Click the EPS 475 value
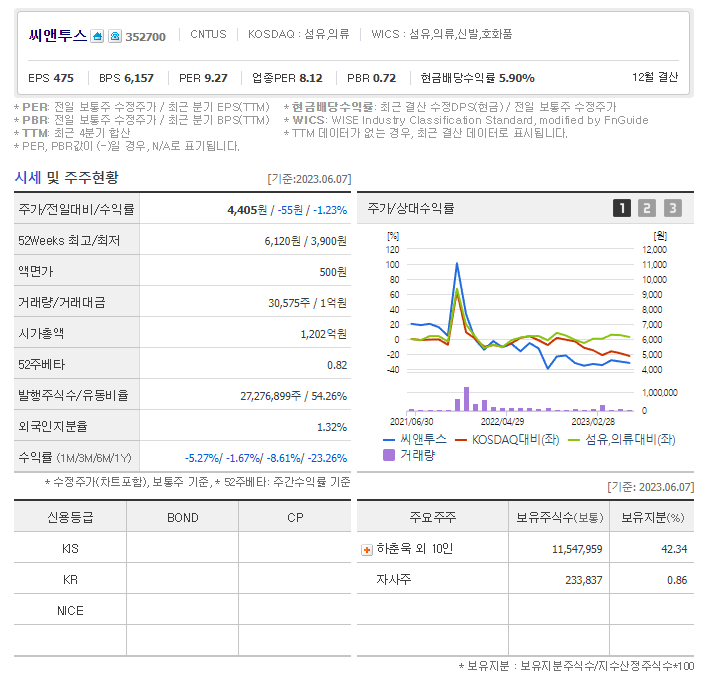The height and width of the screenshot is (682, 704). pos(51,78)
